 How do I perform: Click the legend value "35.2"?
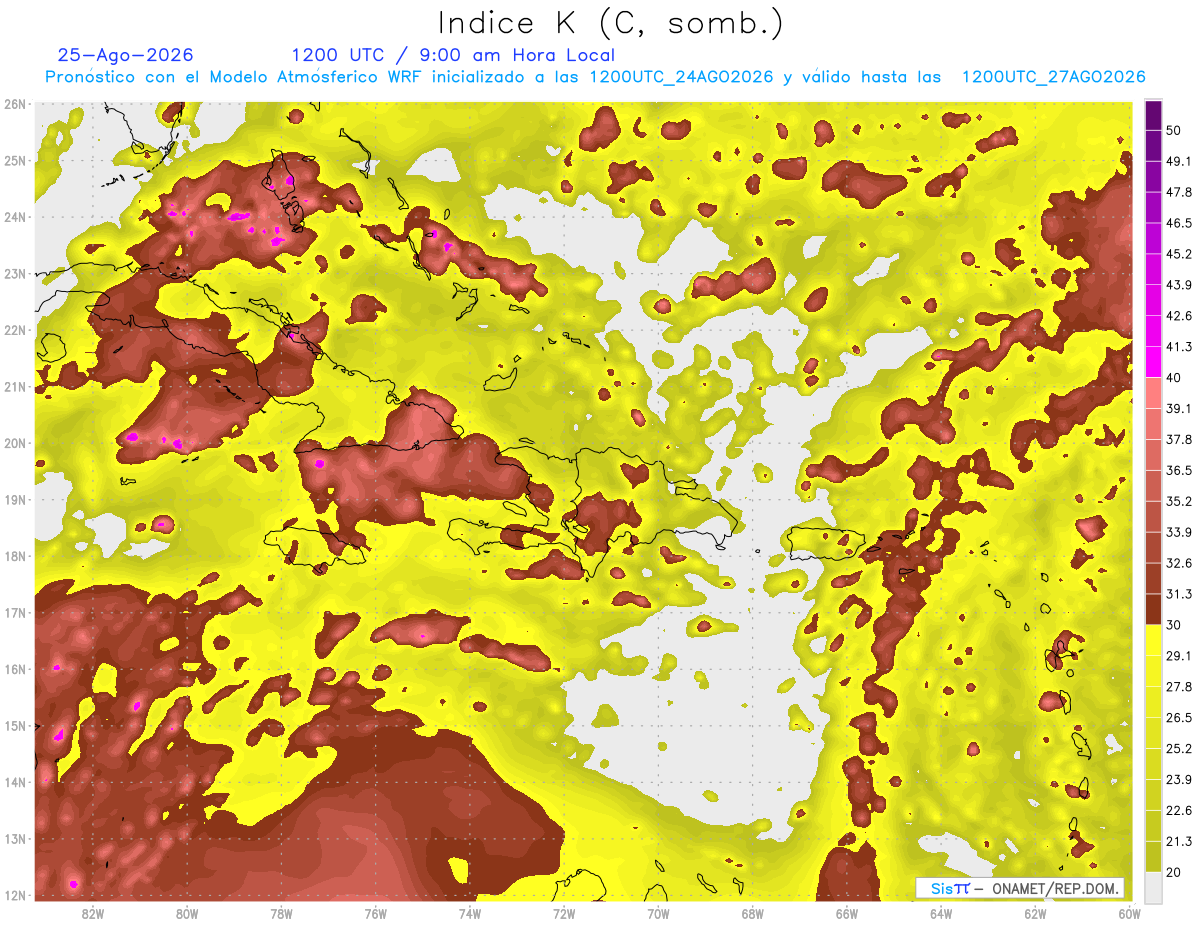(x=1179, y=501)
